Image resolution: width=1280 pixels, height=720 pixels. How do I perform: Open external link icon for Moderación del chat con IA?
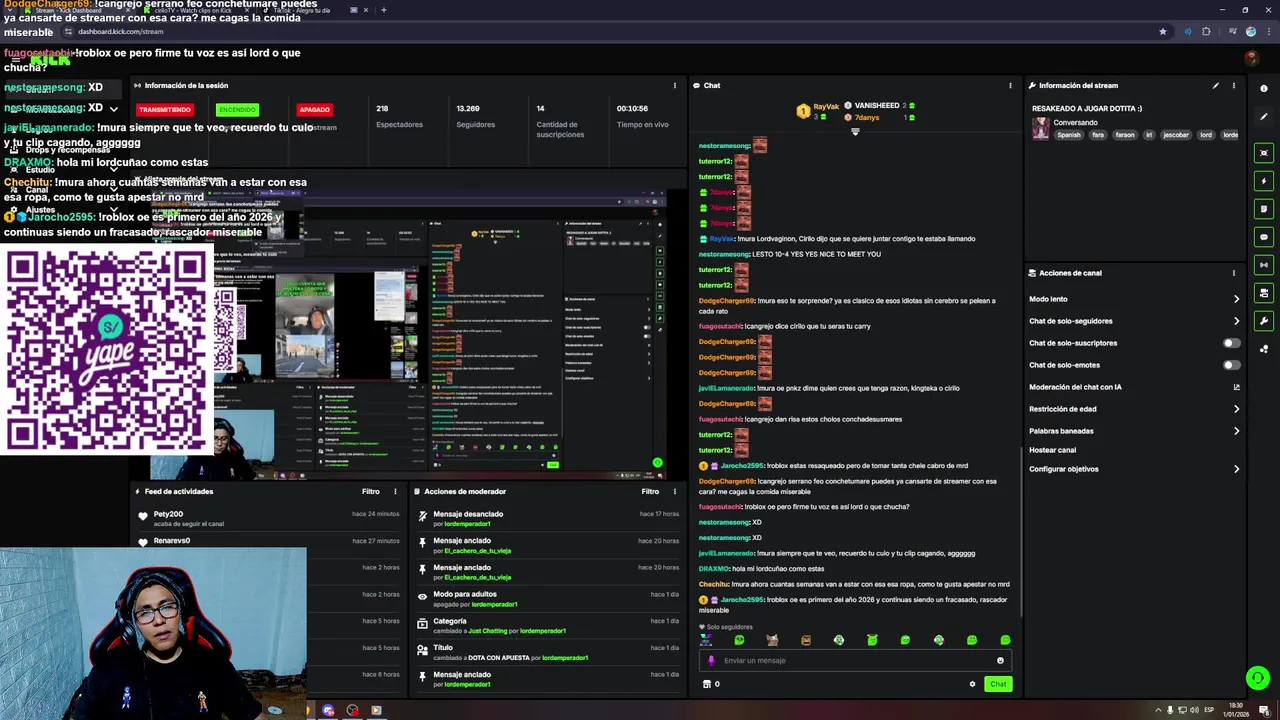(1236, 387)
